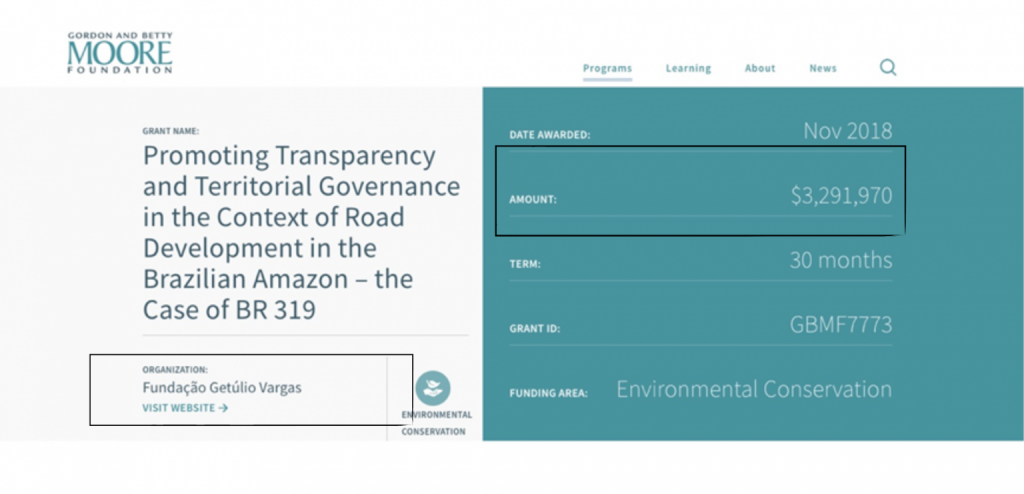The width and height of the screenshot is (1024, 494).
Task: Click the grant title about BR 319
Action: pyautogui.click(x=300, y=233)
